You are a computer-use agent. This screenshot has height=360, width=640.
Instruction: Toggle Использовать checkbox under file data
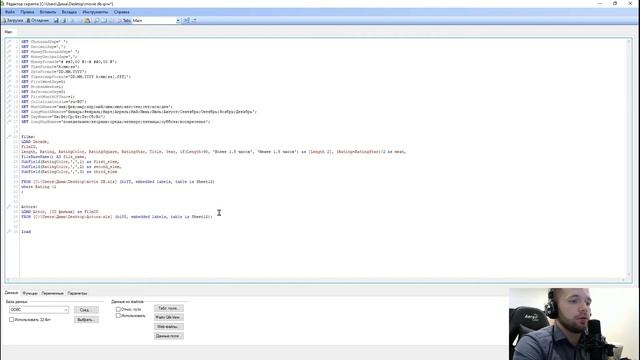click(118, 316)
